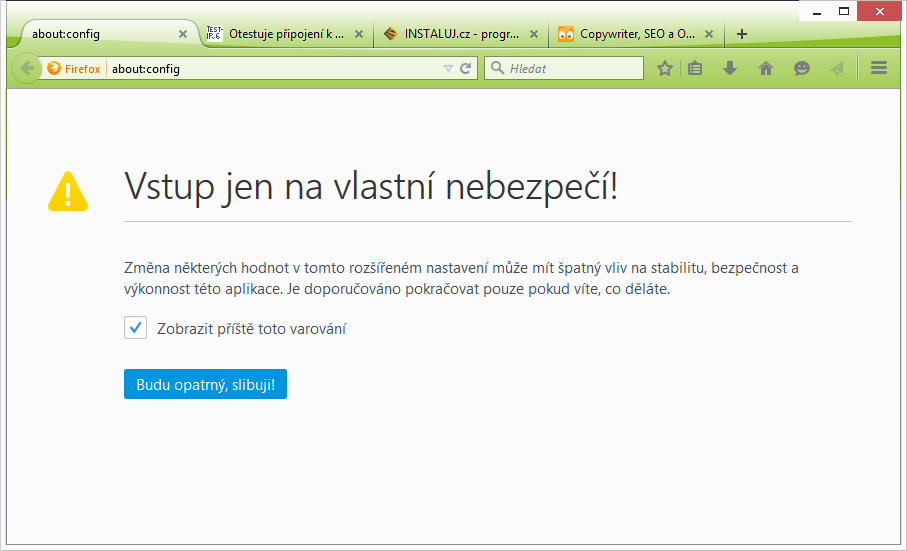The height and width of the screenshot is (551, 907).
Task: Close the Copywriter, SEO tab
Action: pos(709,34)
